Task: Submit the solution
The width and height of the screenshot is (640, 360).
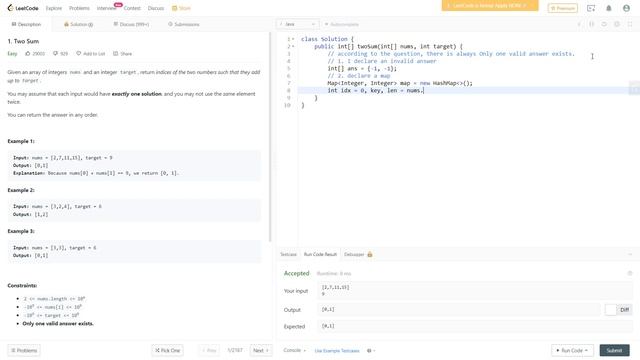Action: (x=614, y=351)
